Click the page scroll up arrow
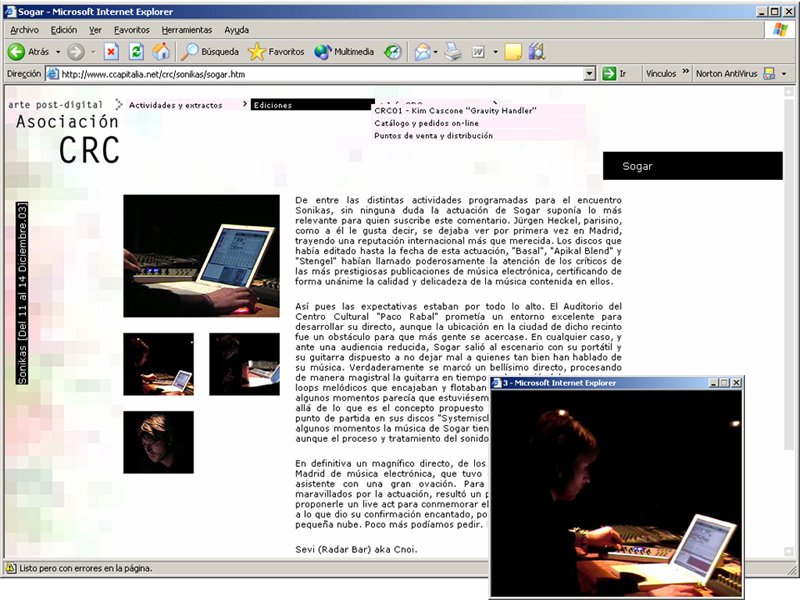800x600 pixels. click(x=789, y=93)
